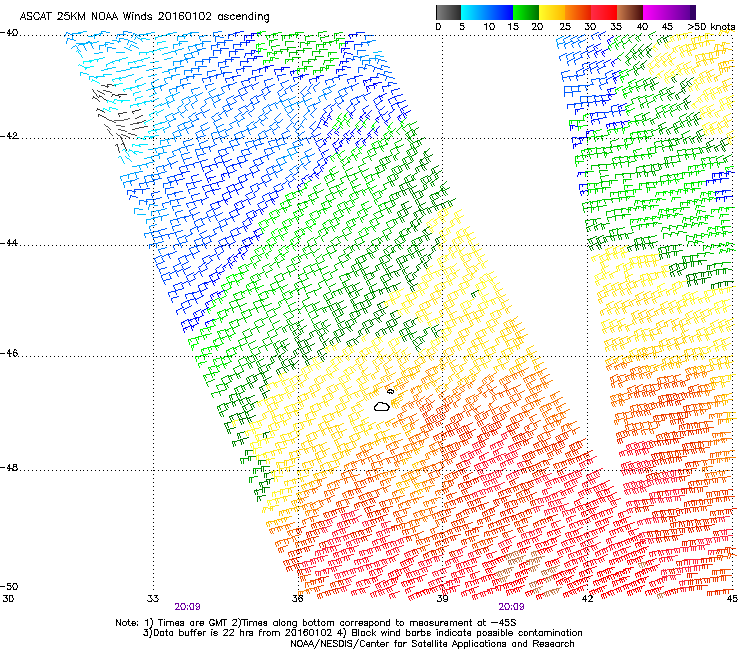740x650 pixels.
Task: Click the latitude label '-40'
Action: point(9,33)
